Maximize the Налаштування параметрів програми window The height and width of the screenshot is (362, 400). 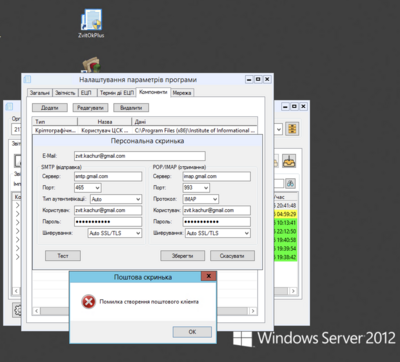(x=258, y=79)
